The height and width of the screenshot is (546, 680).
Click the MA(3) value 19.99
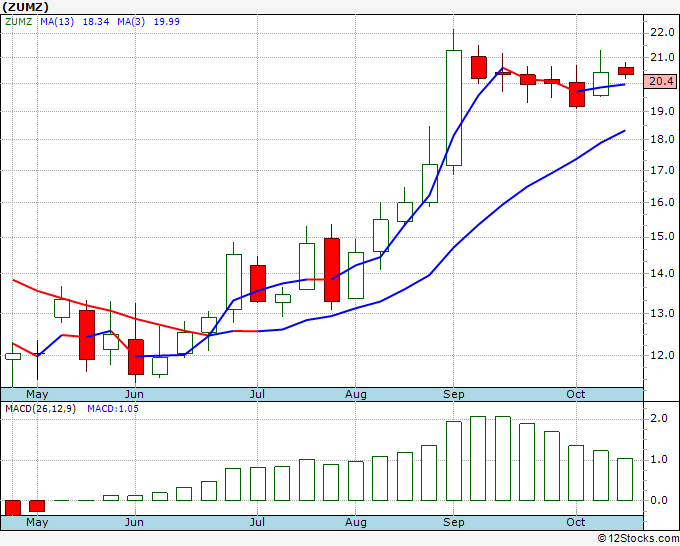tap(167, 21)
